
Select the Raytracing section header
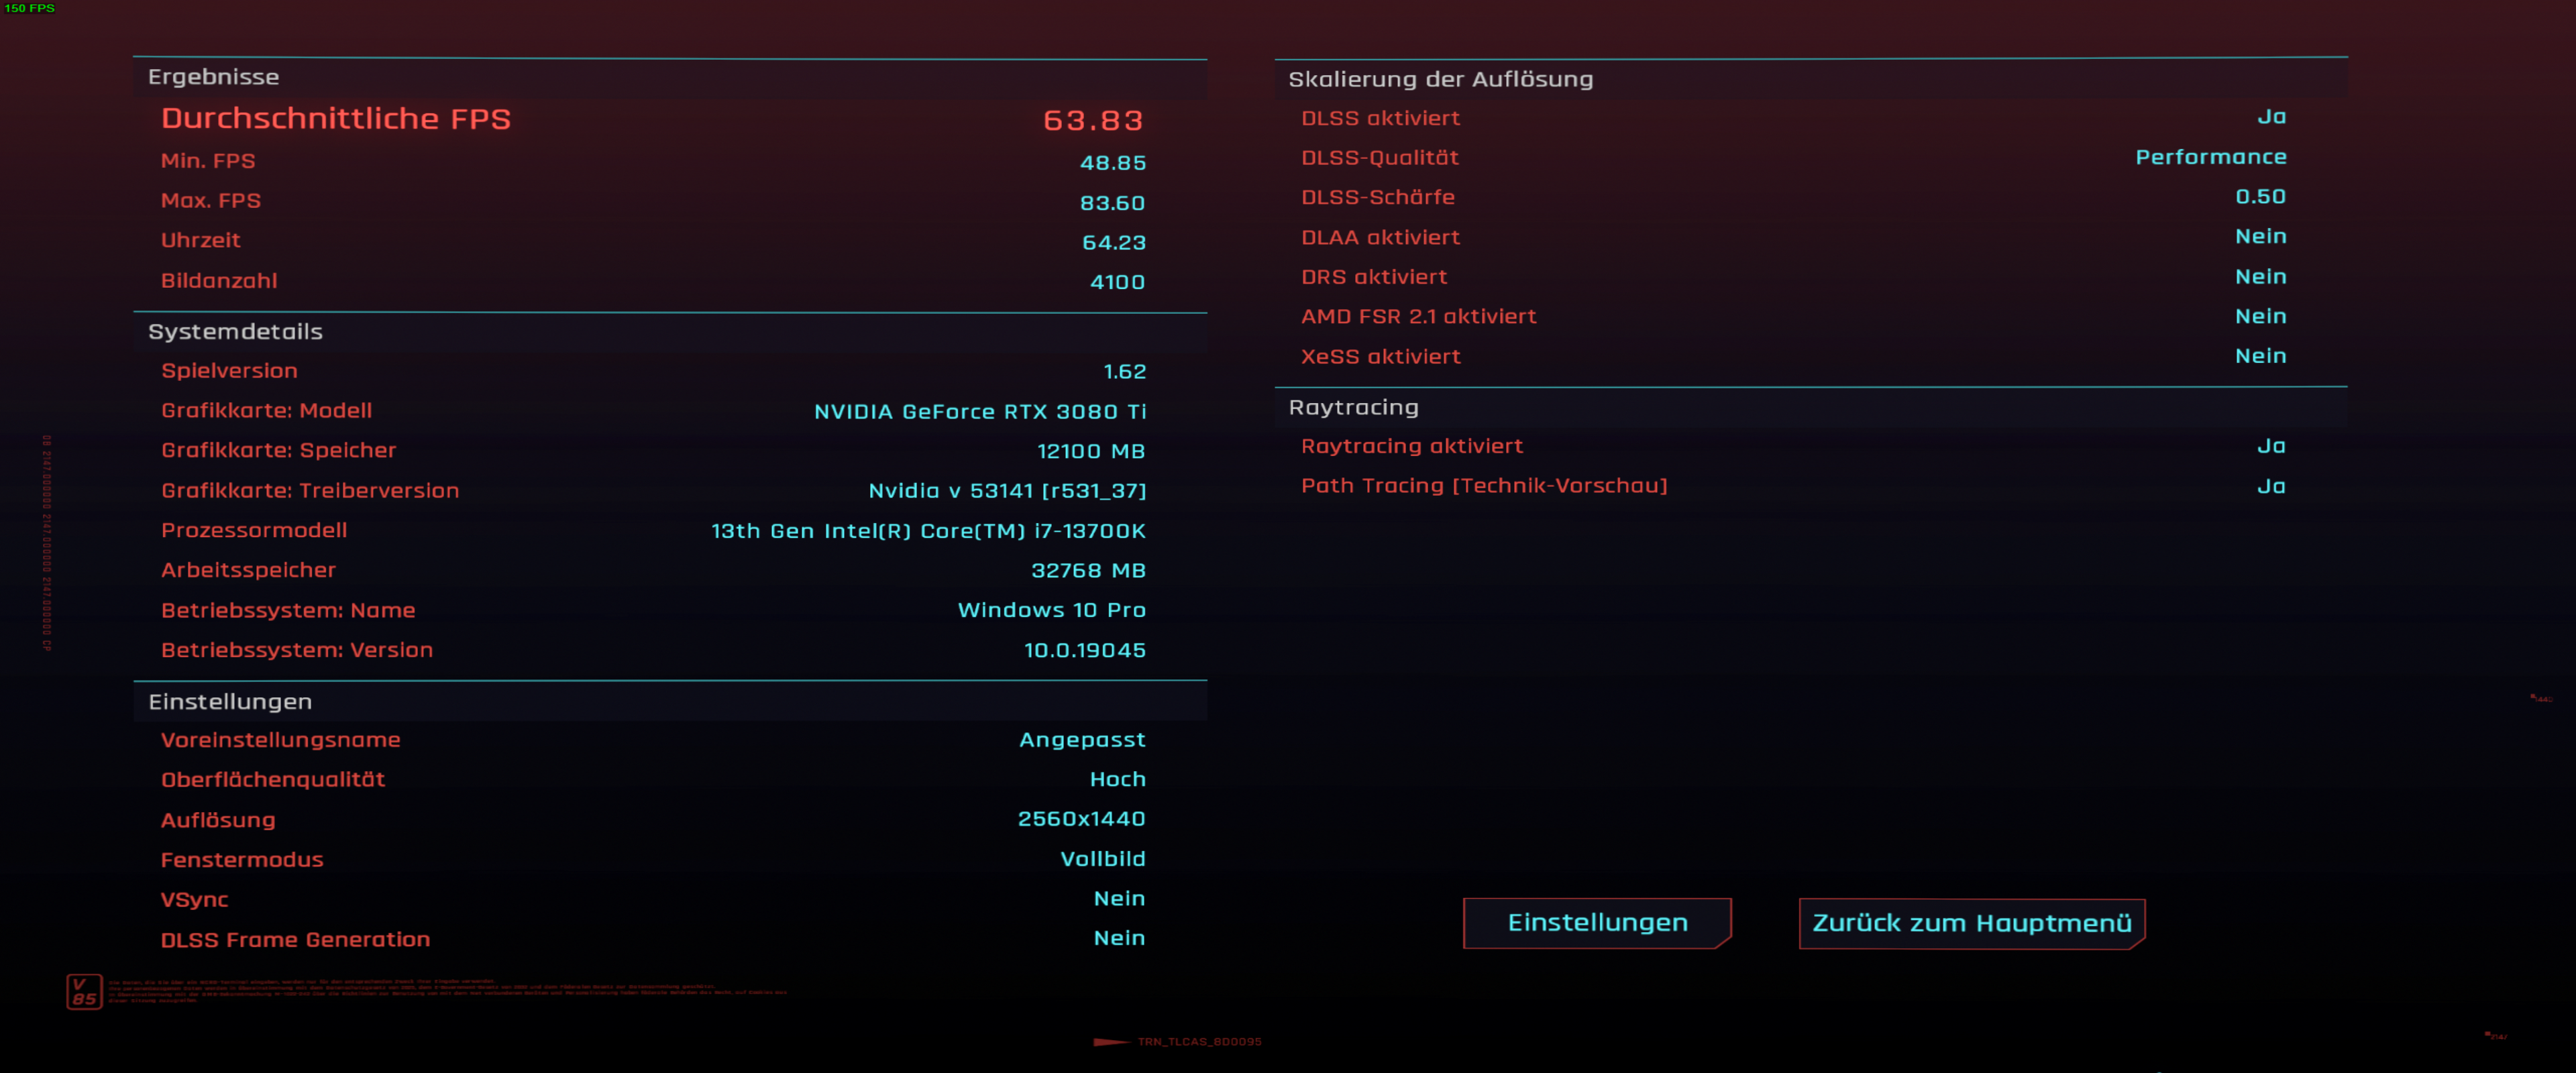(1353, 407)
